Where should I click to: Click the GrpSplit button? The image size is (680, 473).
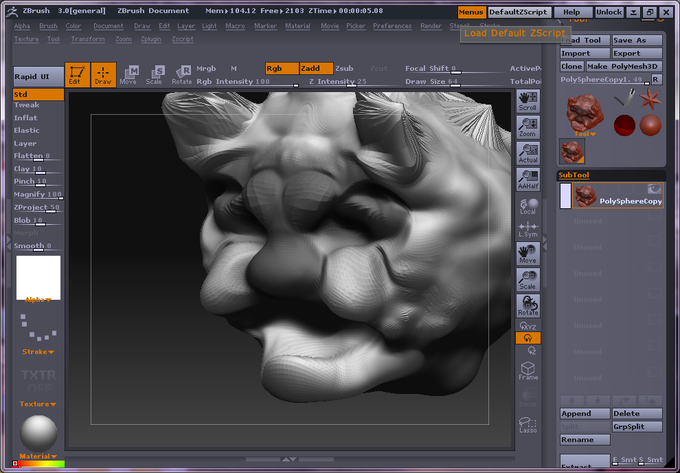[x=637, y=427]
